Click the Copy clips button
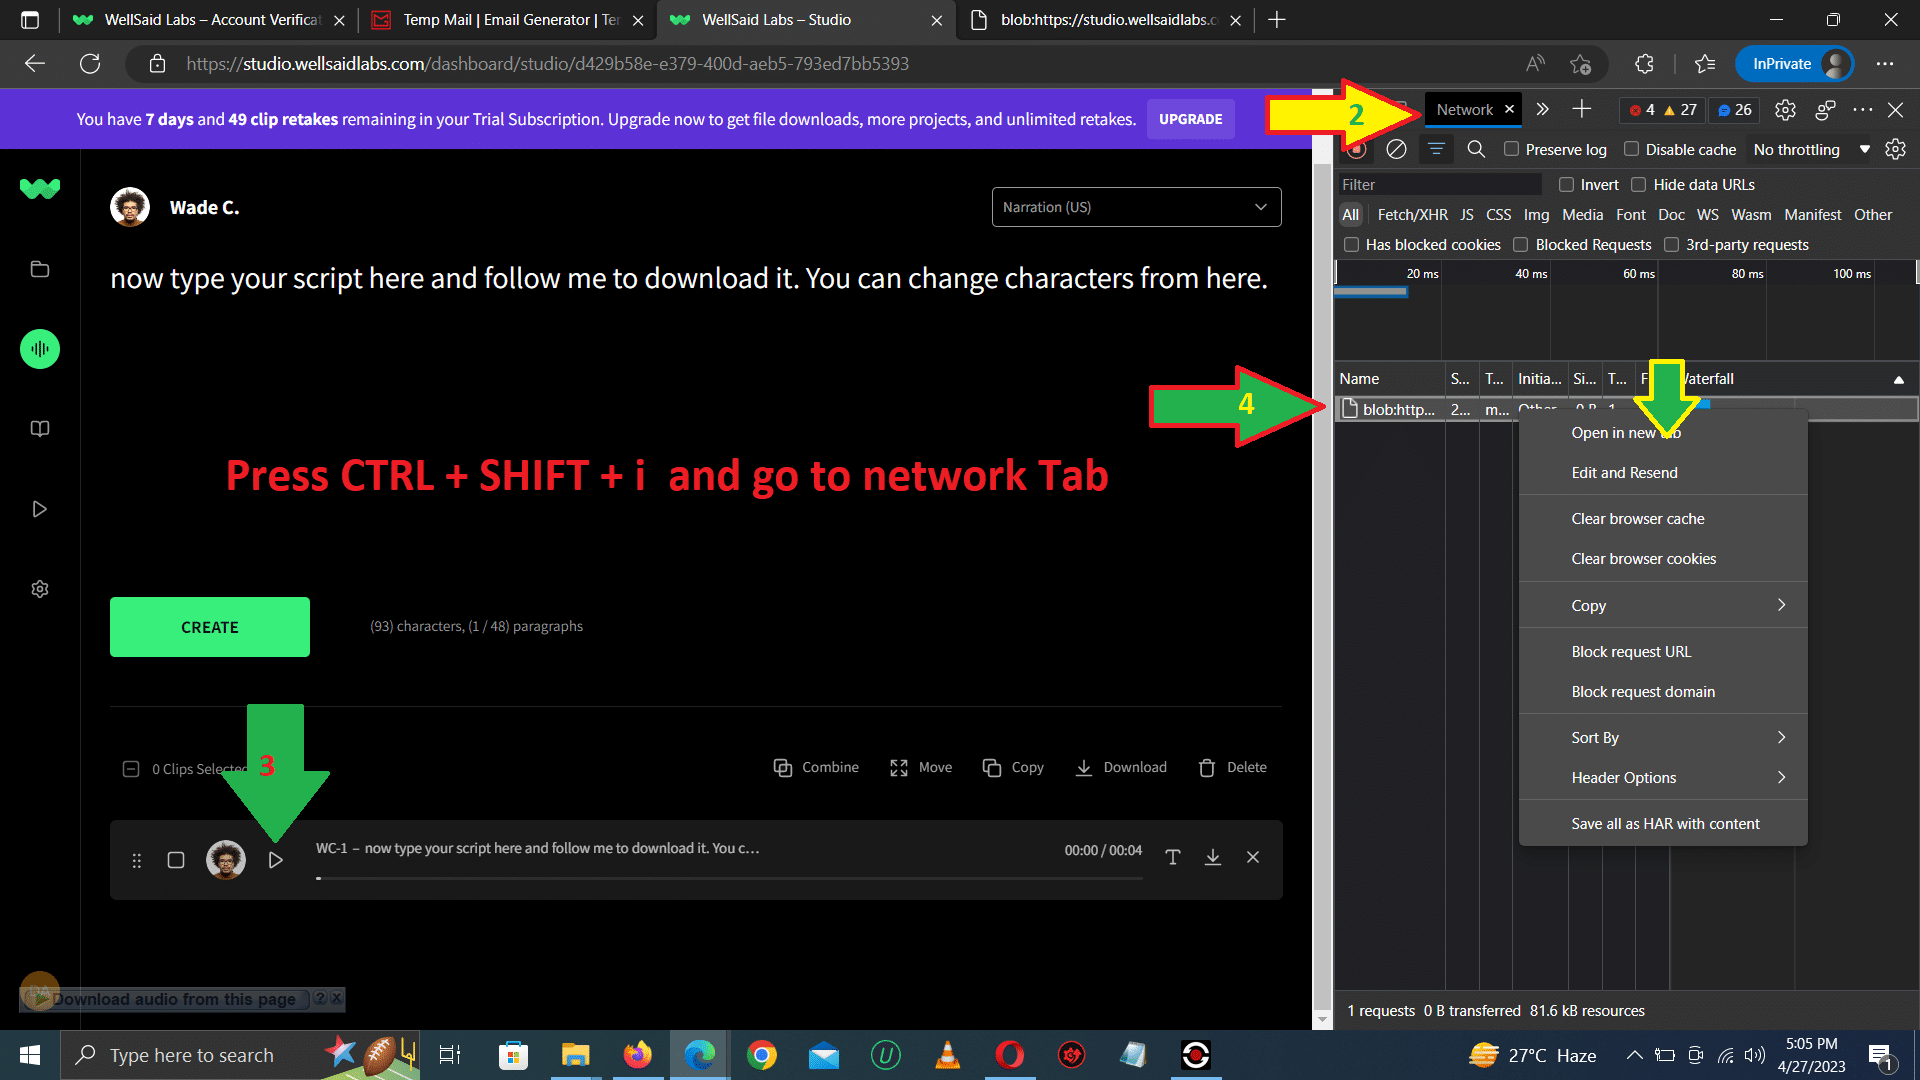 pyautogui.click(x=1013, y=767)
